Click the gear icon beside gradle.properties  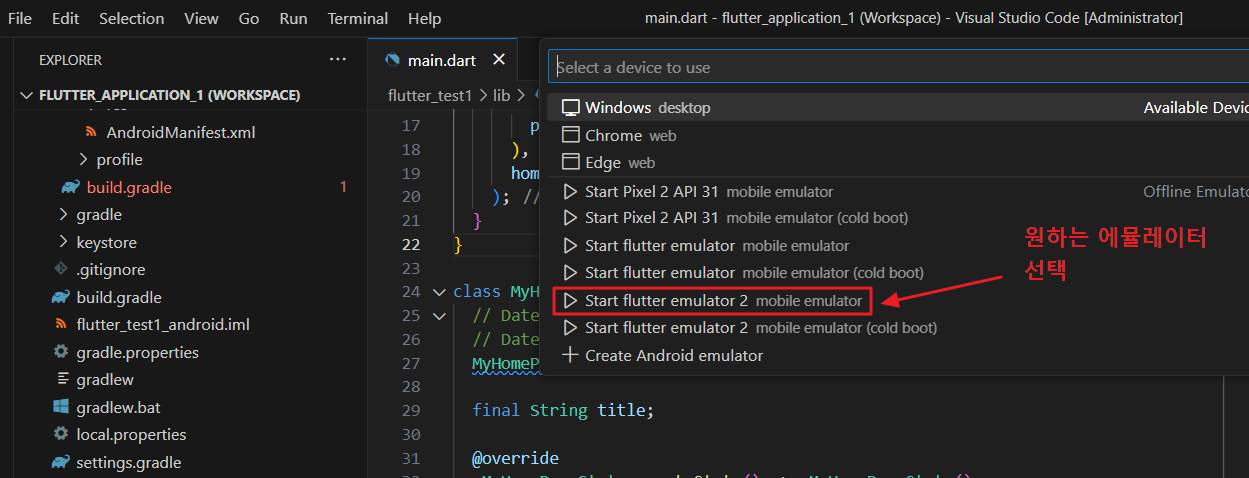[61, 352]
